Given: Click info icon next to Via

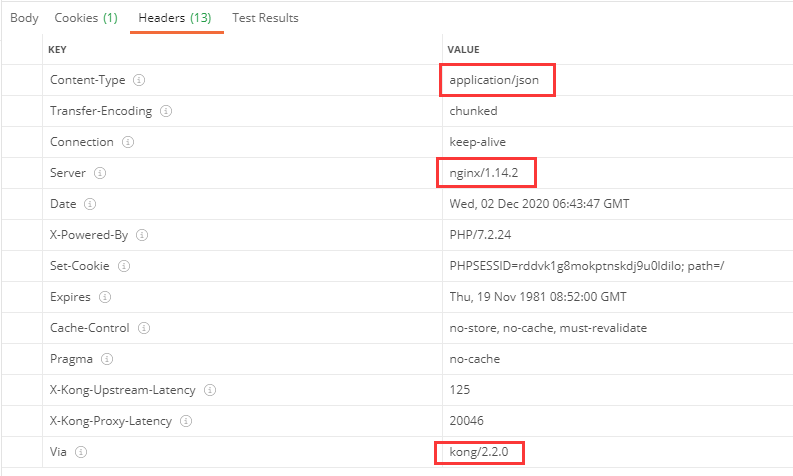Looking at the screenshot, I should click(x=81, y=452).
